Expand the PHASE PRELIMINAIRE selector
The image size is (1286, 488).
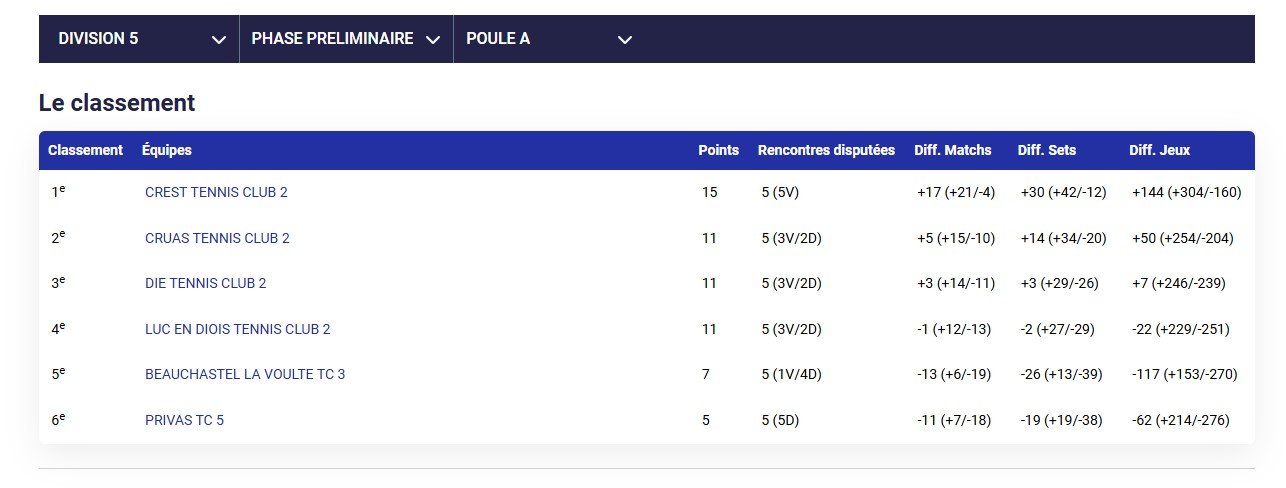coord(346,39)
